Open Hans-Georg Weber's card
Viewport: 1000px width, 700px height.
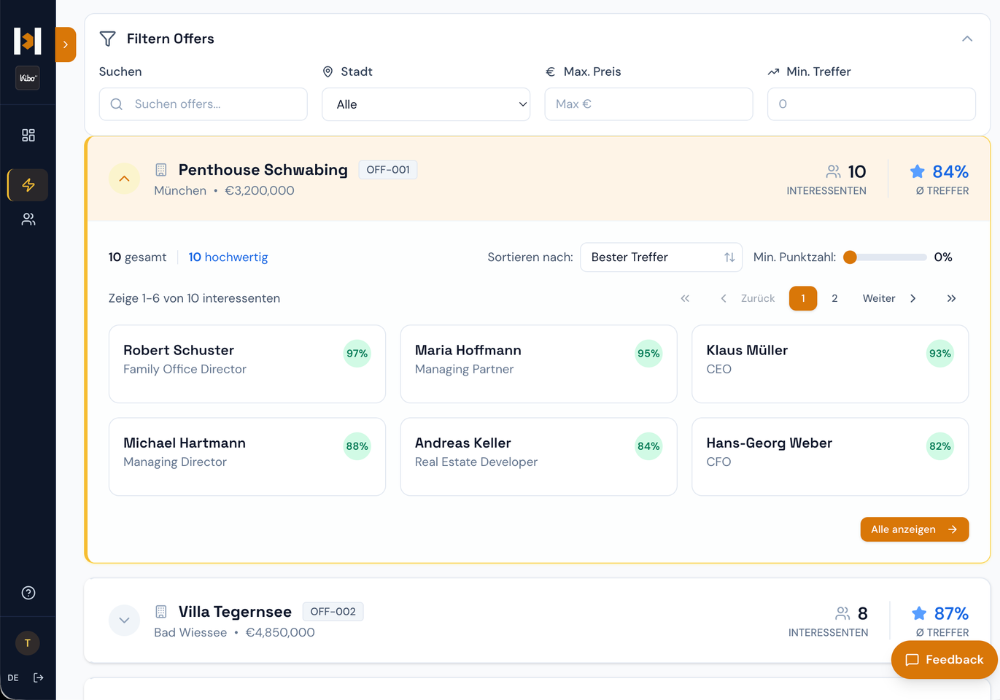click(830, 456)
